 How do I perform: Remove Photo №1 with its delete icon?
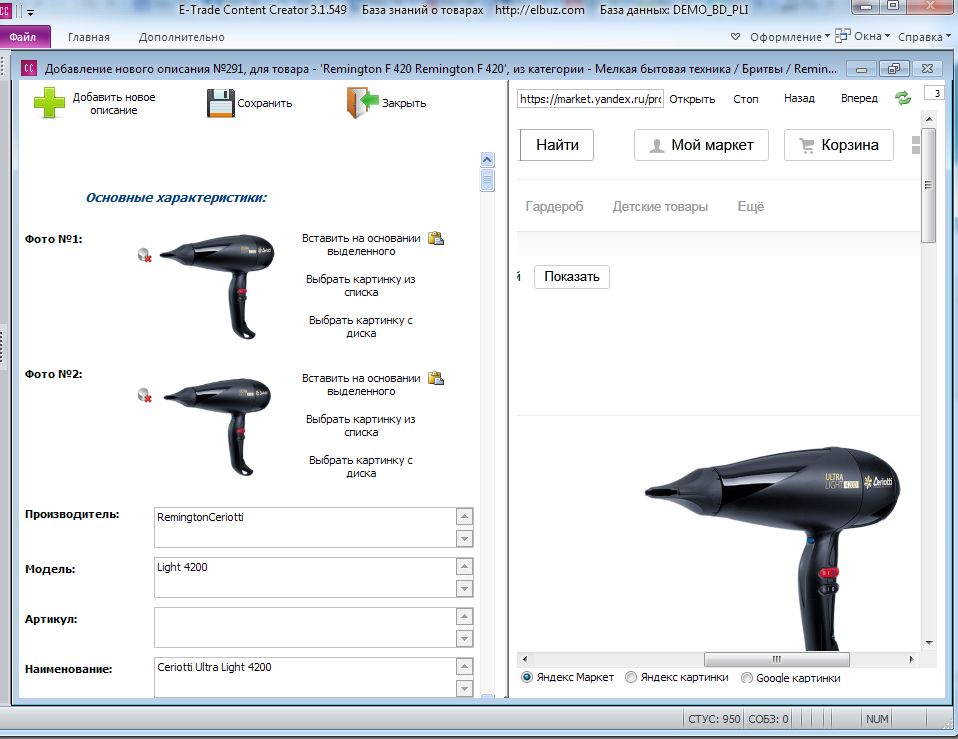[x=145, y=255]
